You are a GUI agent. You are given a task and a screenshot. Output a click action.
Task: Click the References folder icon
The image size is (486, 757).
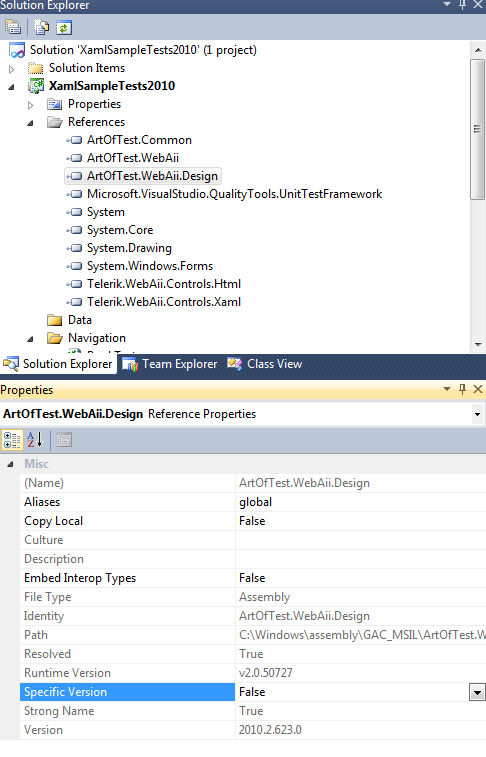(55, 122)
